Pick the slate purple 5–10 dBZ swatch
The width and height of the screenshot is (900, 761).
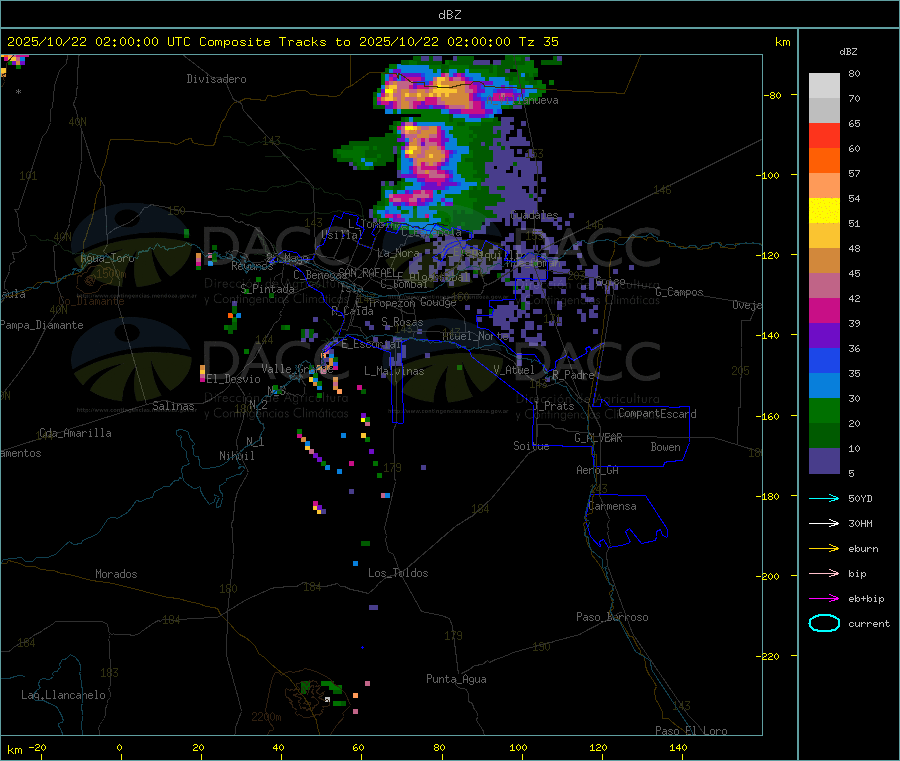tap(824, 461)
